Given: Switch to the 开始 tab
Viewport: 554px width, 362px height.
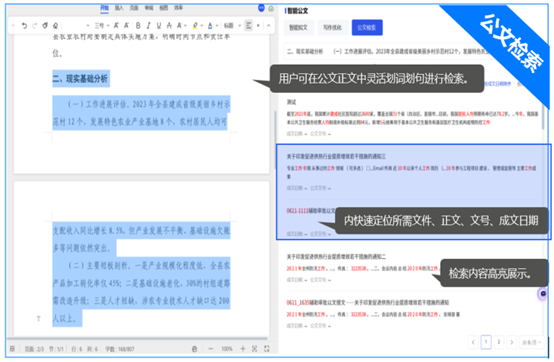Looking at the screenshot, I should click(x=104, y=7).
